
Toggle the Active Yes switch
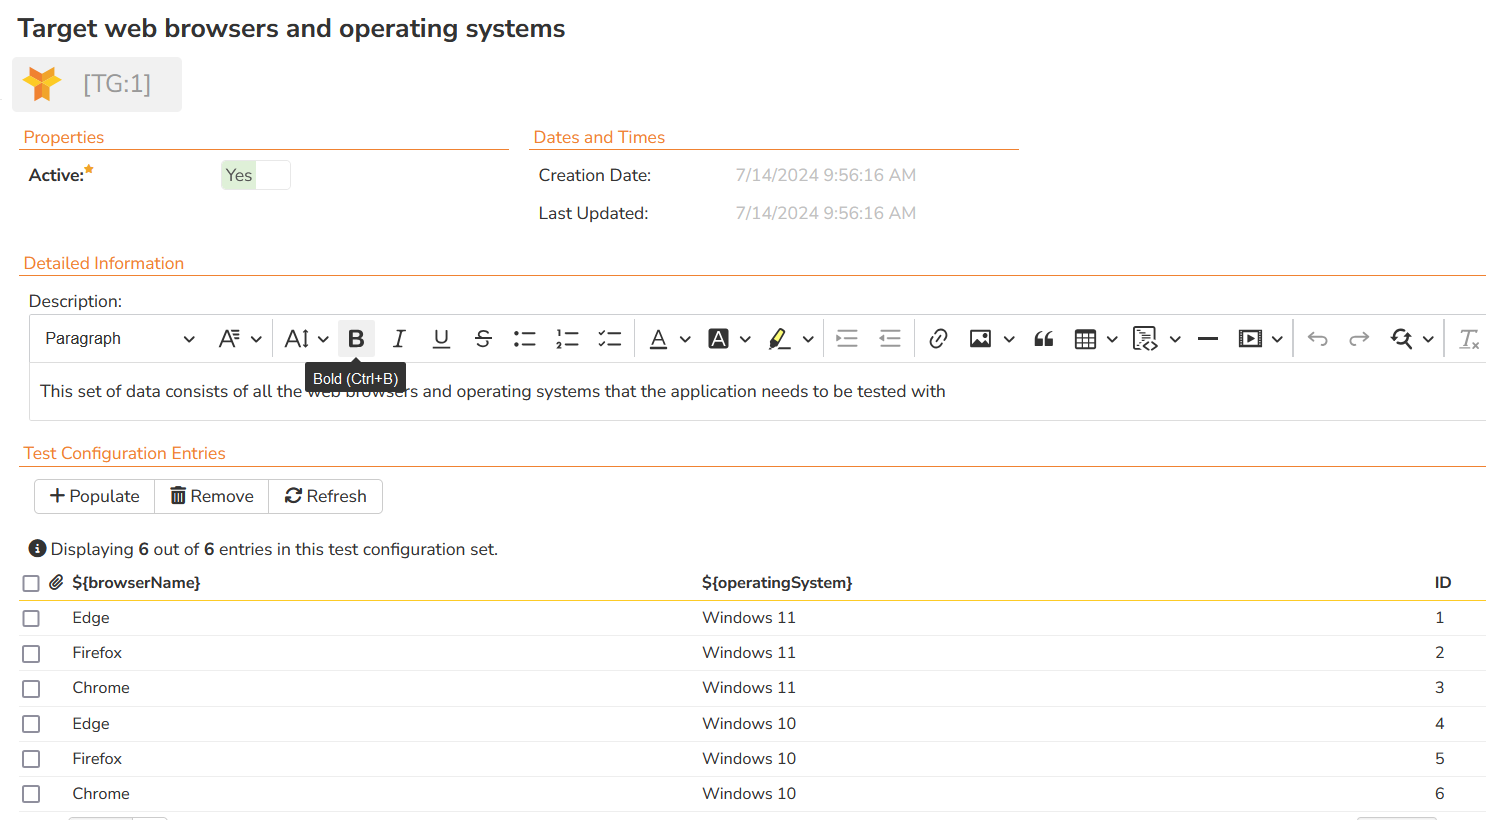256,175
